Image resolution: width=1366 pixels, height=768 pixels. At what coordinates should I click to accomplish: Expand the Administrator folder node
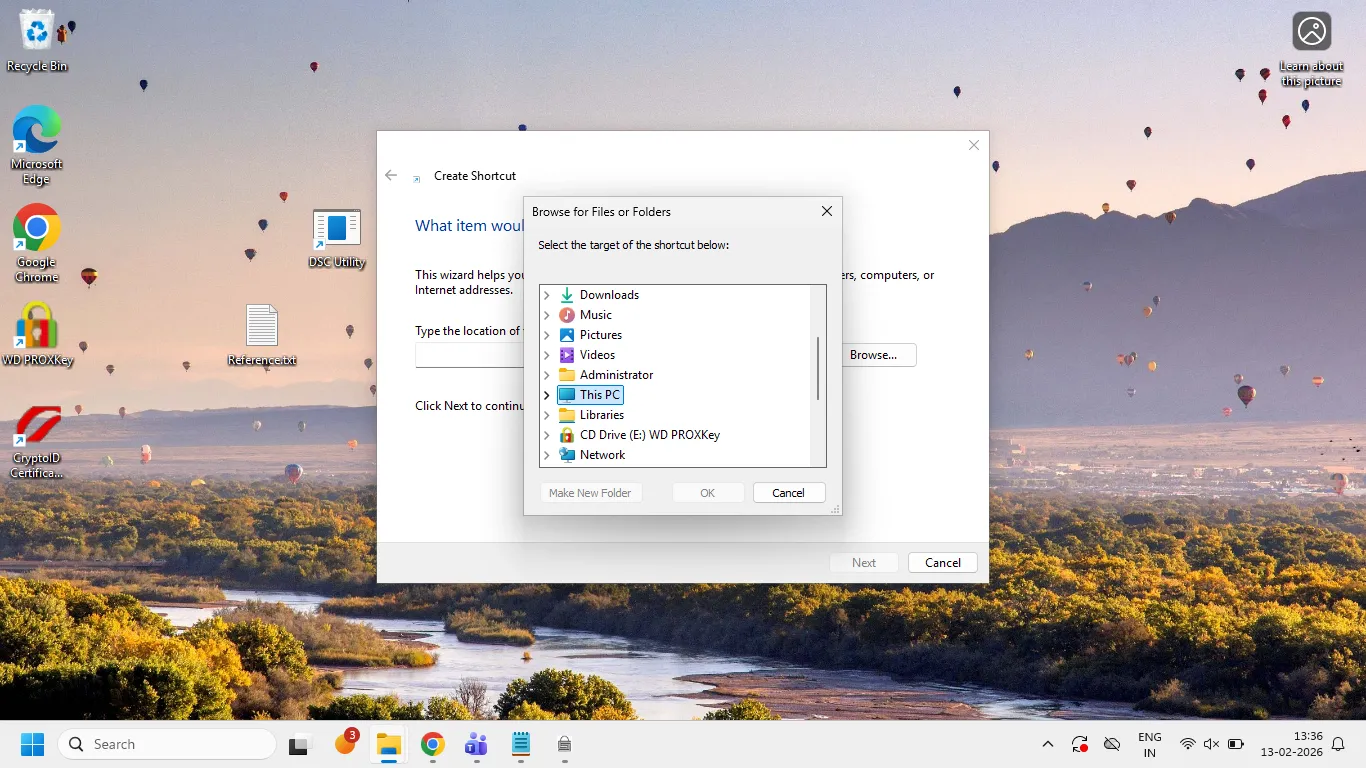(x=547, y=375)
